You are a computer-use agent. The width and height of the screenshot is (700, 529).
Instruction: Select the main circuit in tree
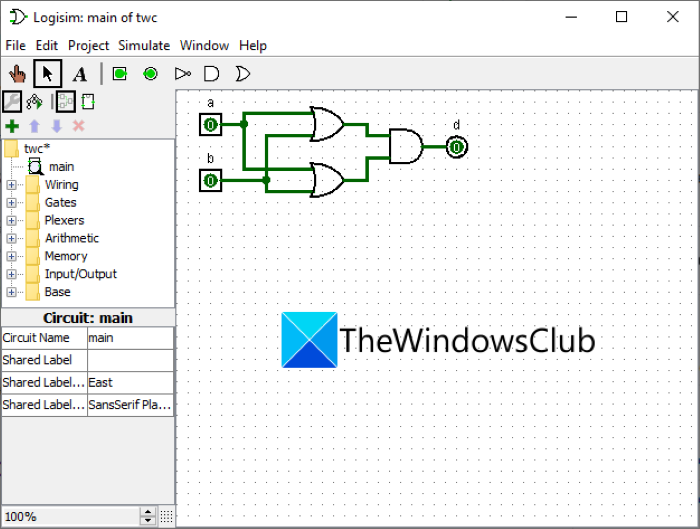pyautogui.click(x=61, y=167)
